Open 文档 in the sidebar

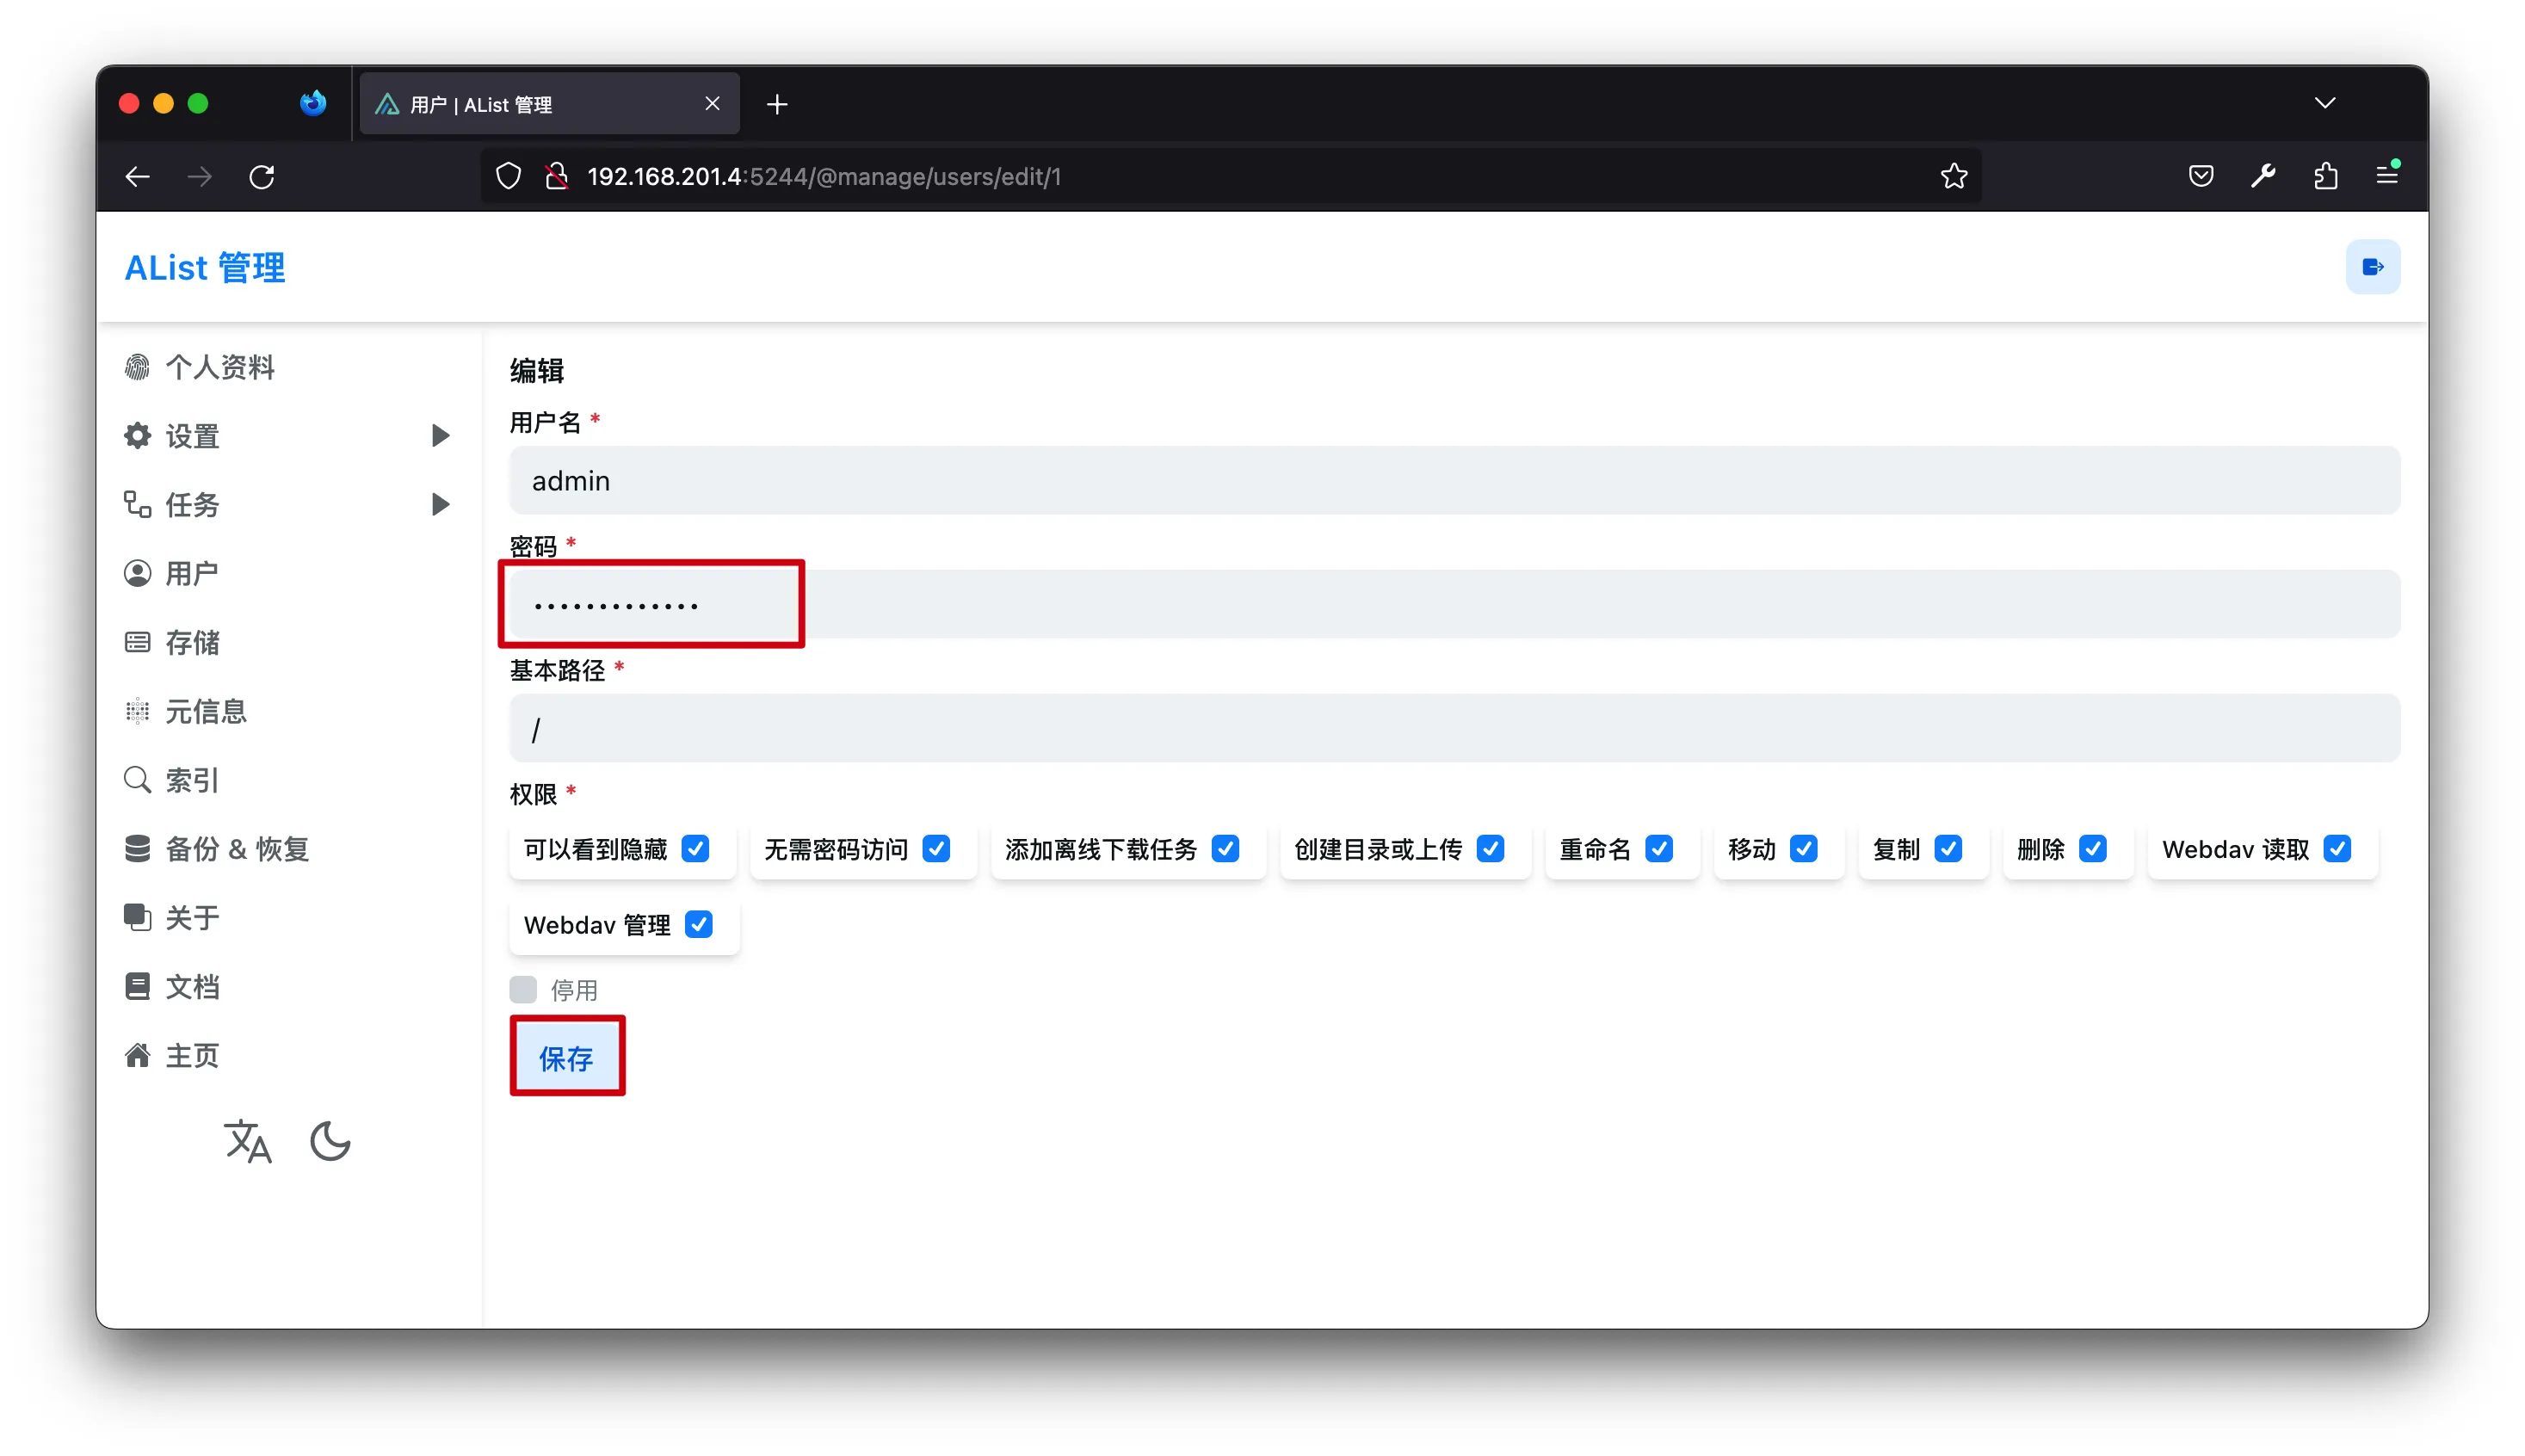(191, 987)
